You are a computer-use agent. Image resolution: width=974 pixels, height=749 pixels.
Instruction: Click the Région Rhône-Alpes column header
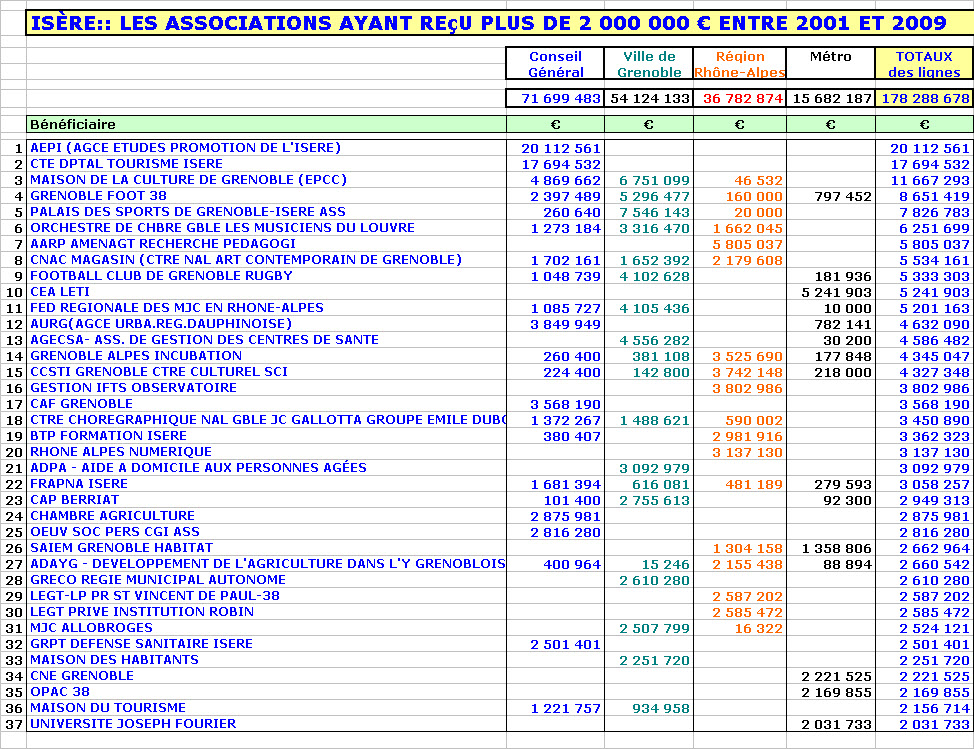[x=739, y=64]
